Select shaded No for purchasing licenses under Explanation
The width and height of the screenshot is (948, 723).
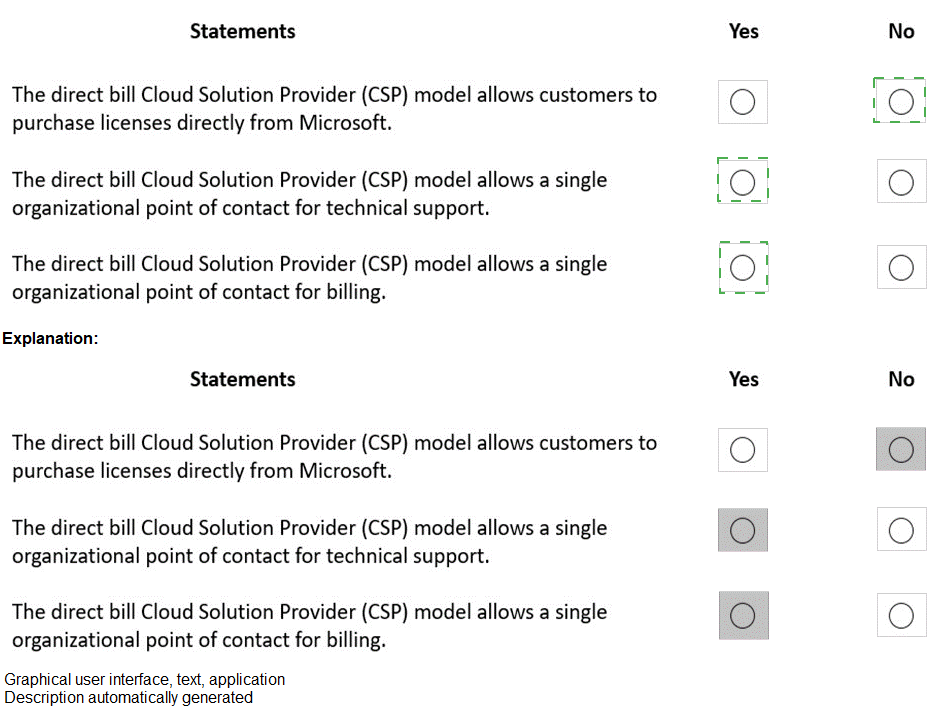pos(900,450)
